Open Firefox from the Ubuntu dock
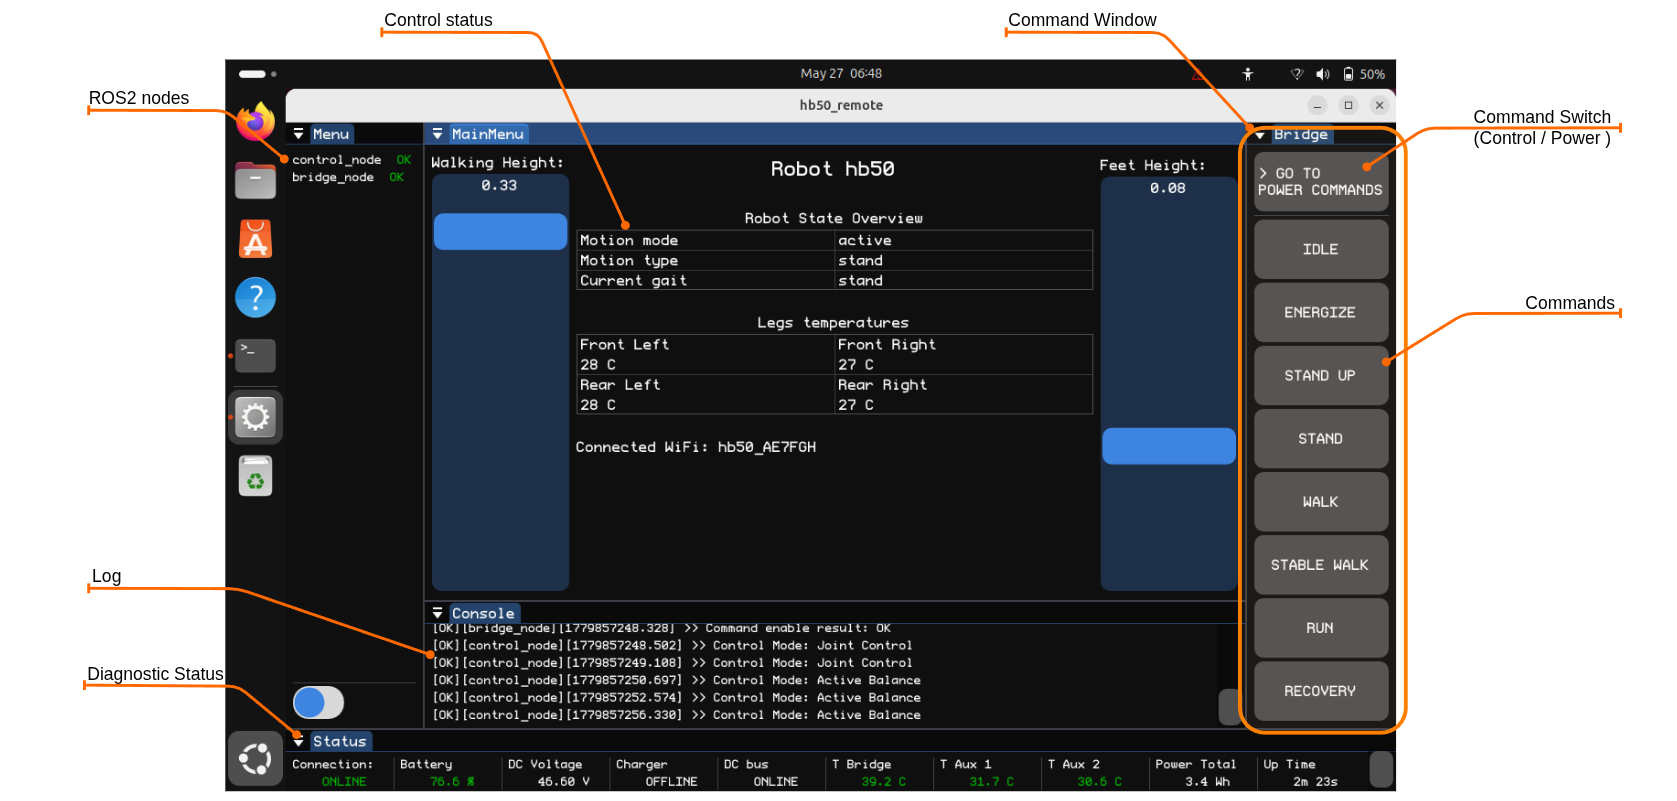 pyautogui.click(x=255, y=122)
